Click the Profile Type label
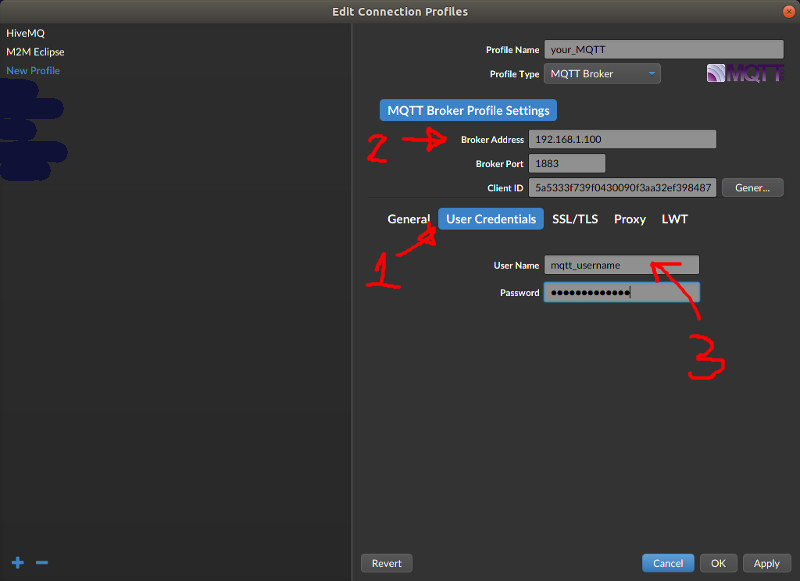The image size is (800, 581). (514, 74)
